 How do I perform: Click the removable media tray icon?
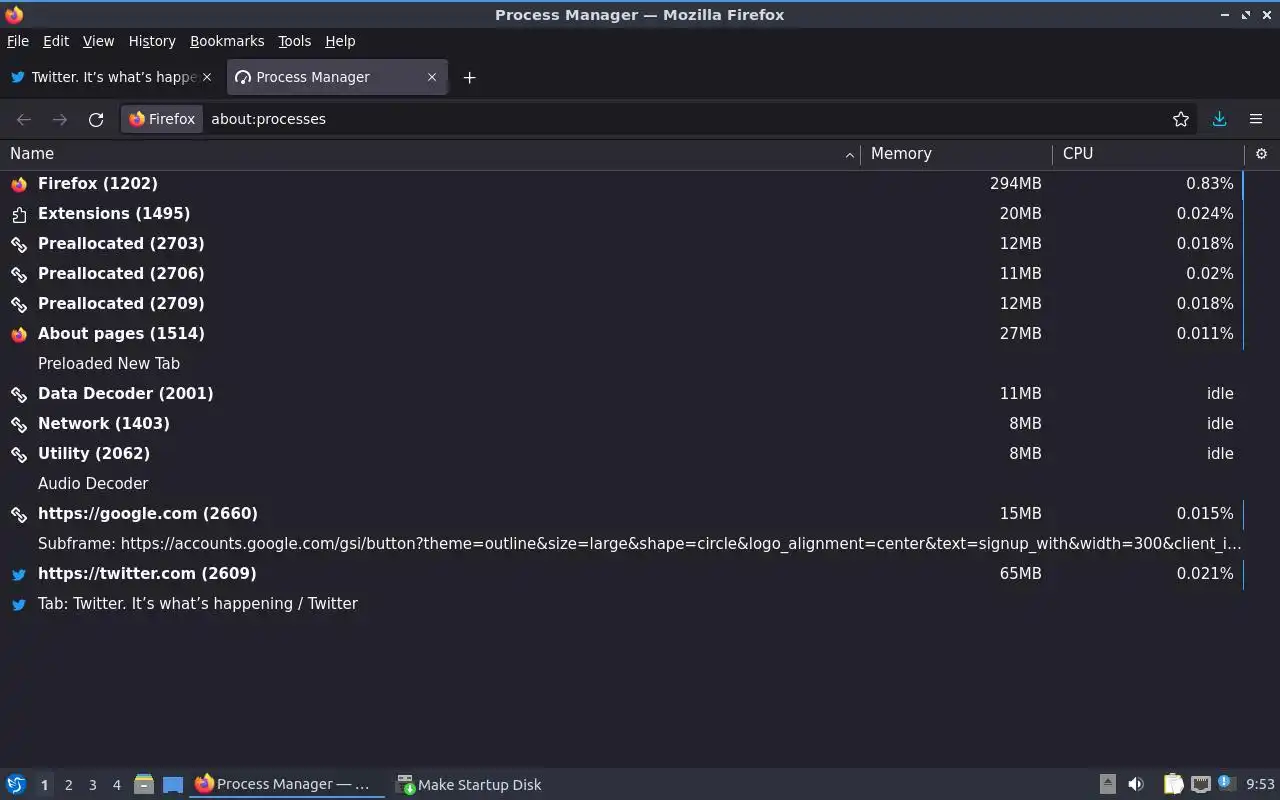coord(1107,784)
